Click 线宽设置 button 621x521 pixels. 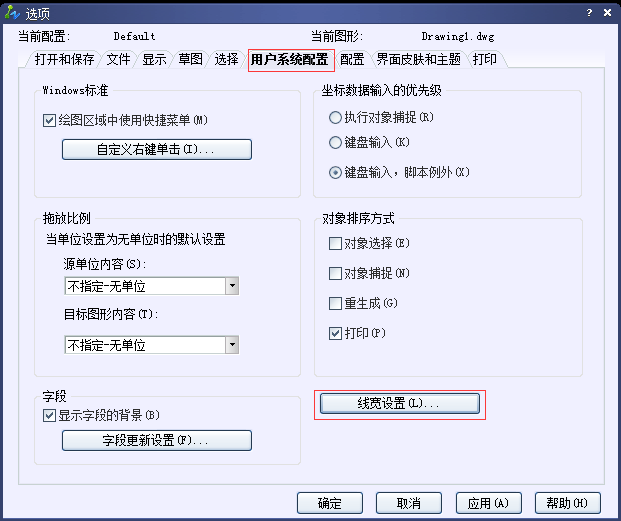pos(399,403)
